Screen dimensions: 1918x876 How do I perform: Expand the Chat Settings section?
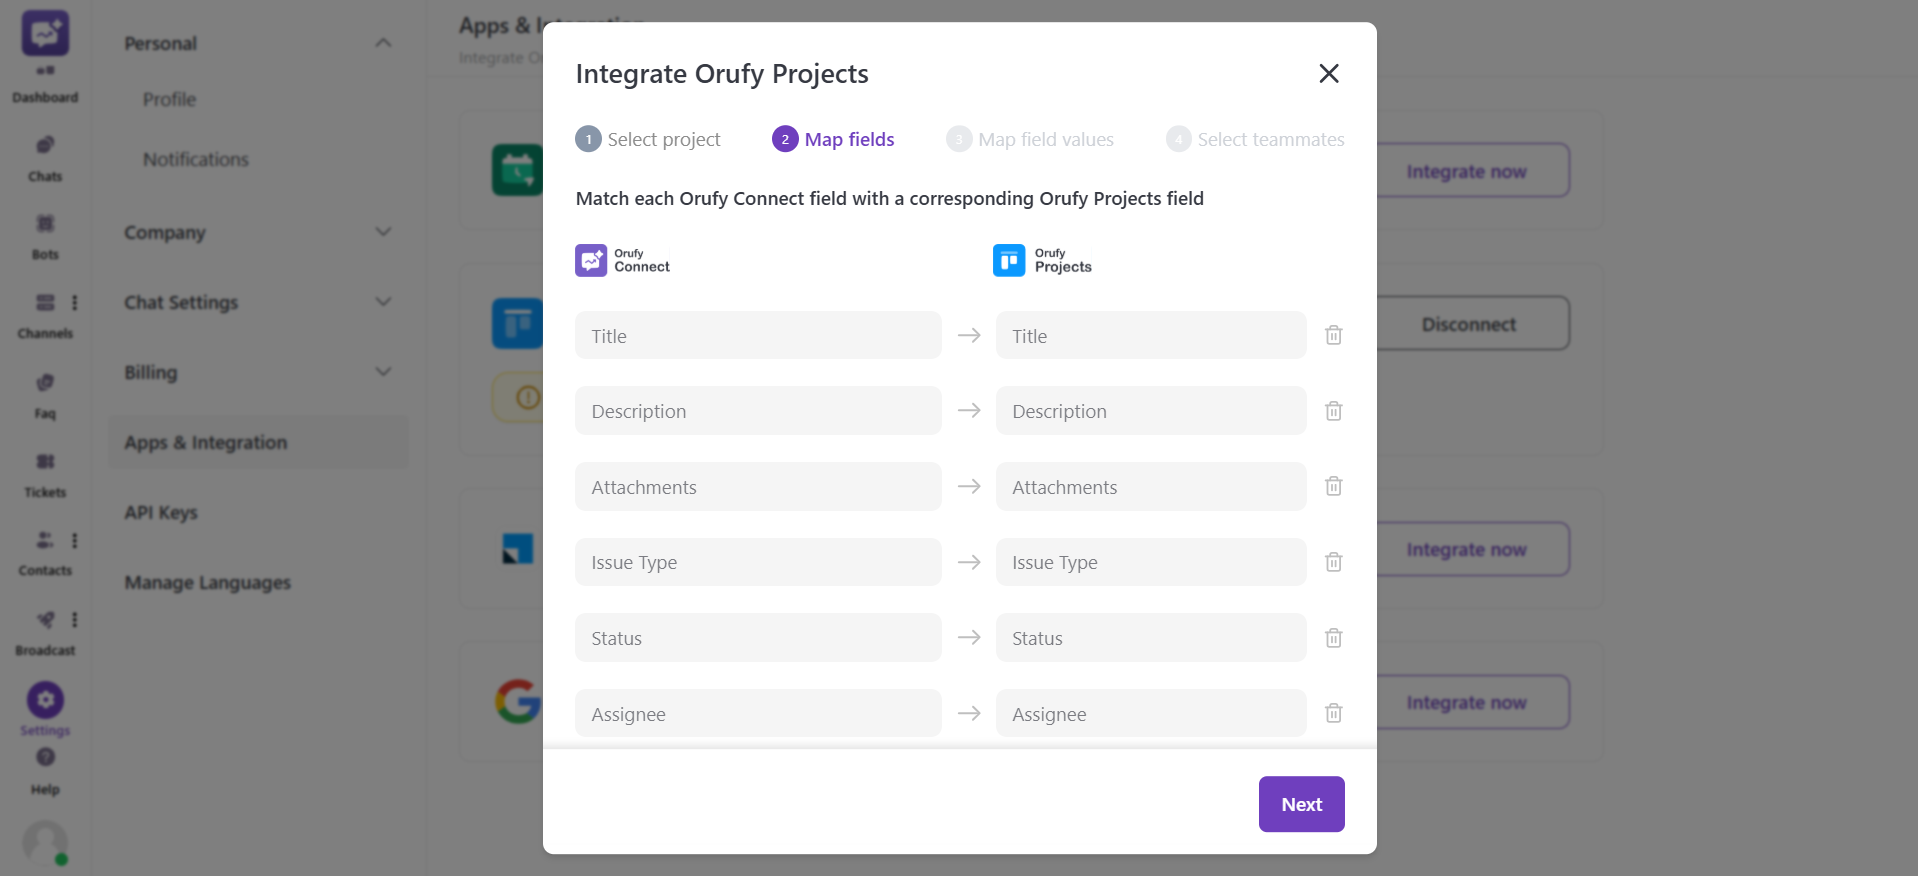point(383,302)
